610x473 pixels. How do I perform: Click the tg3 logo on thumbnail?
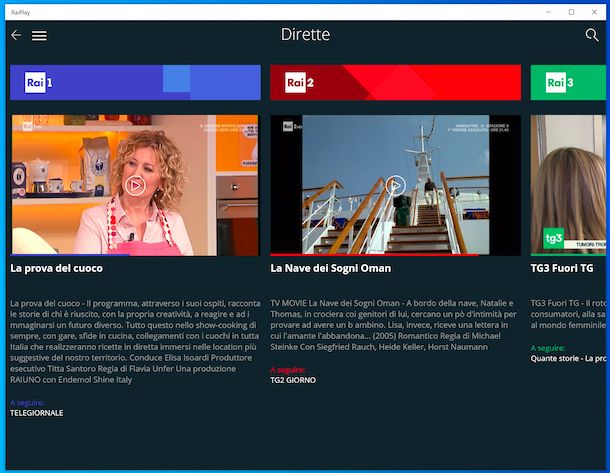pos(553,238)
